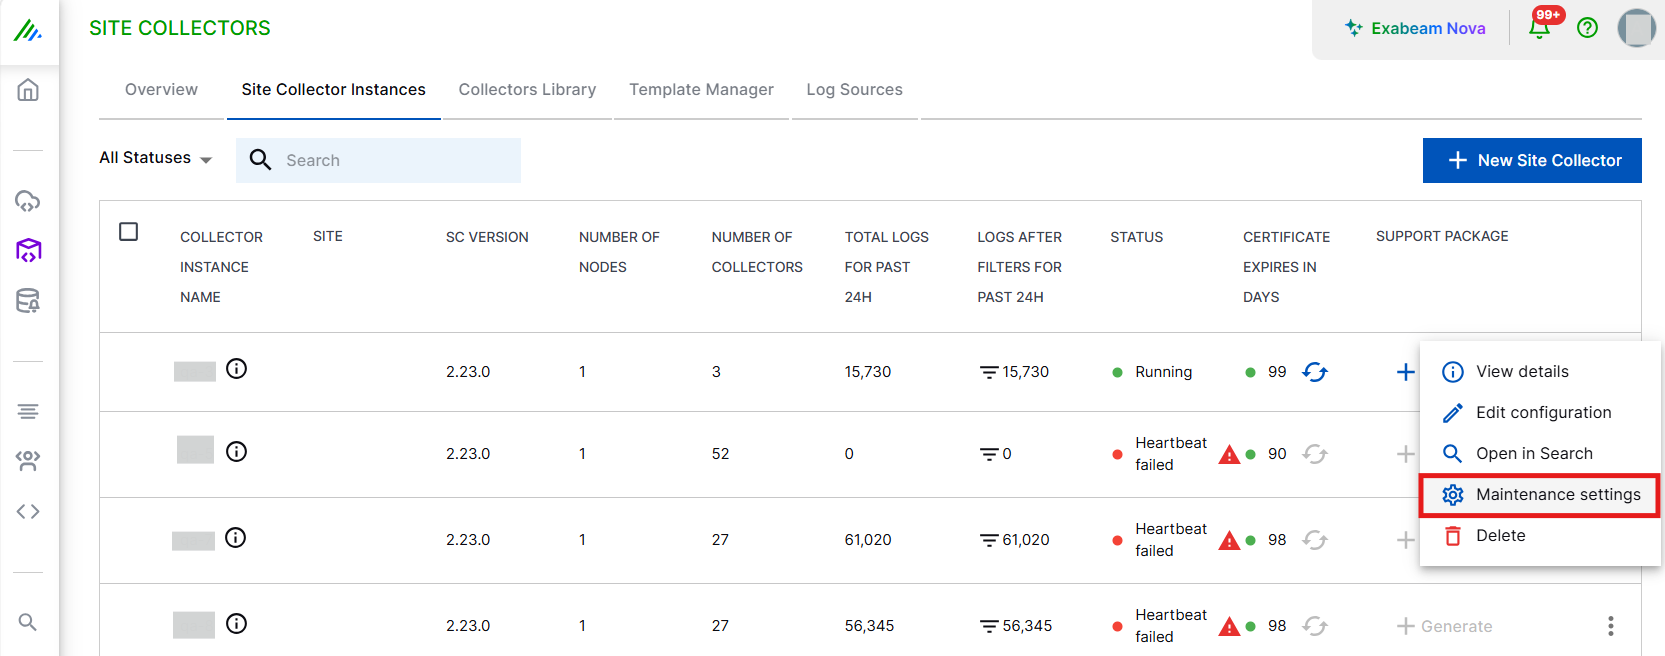Screen dimensions: 1665x656
Task: Click the SITE COLLECTORS page title
Action: (180, 28)
